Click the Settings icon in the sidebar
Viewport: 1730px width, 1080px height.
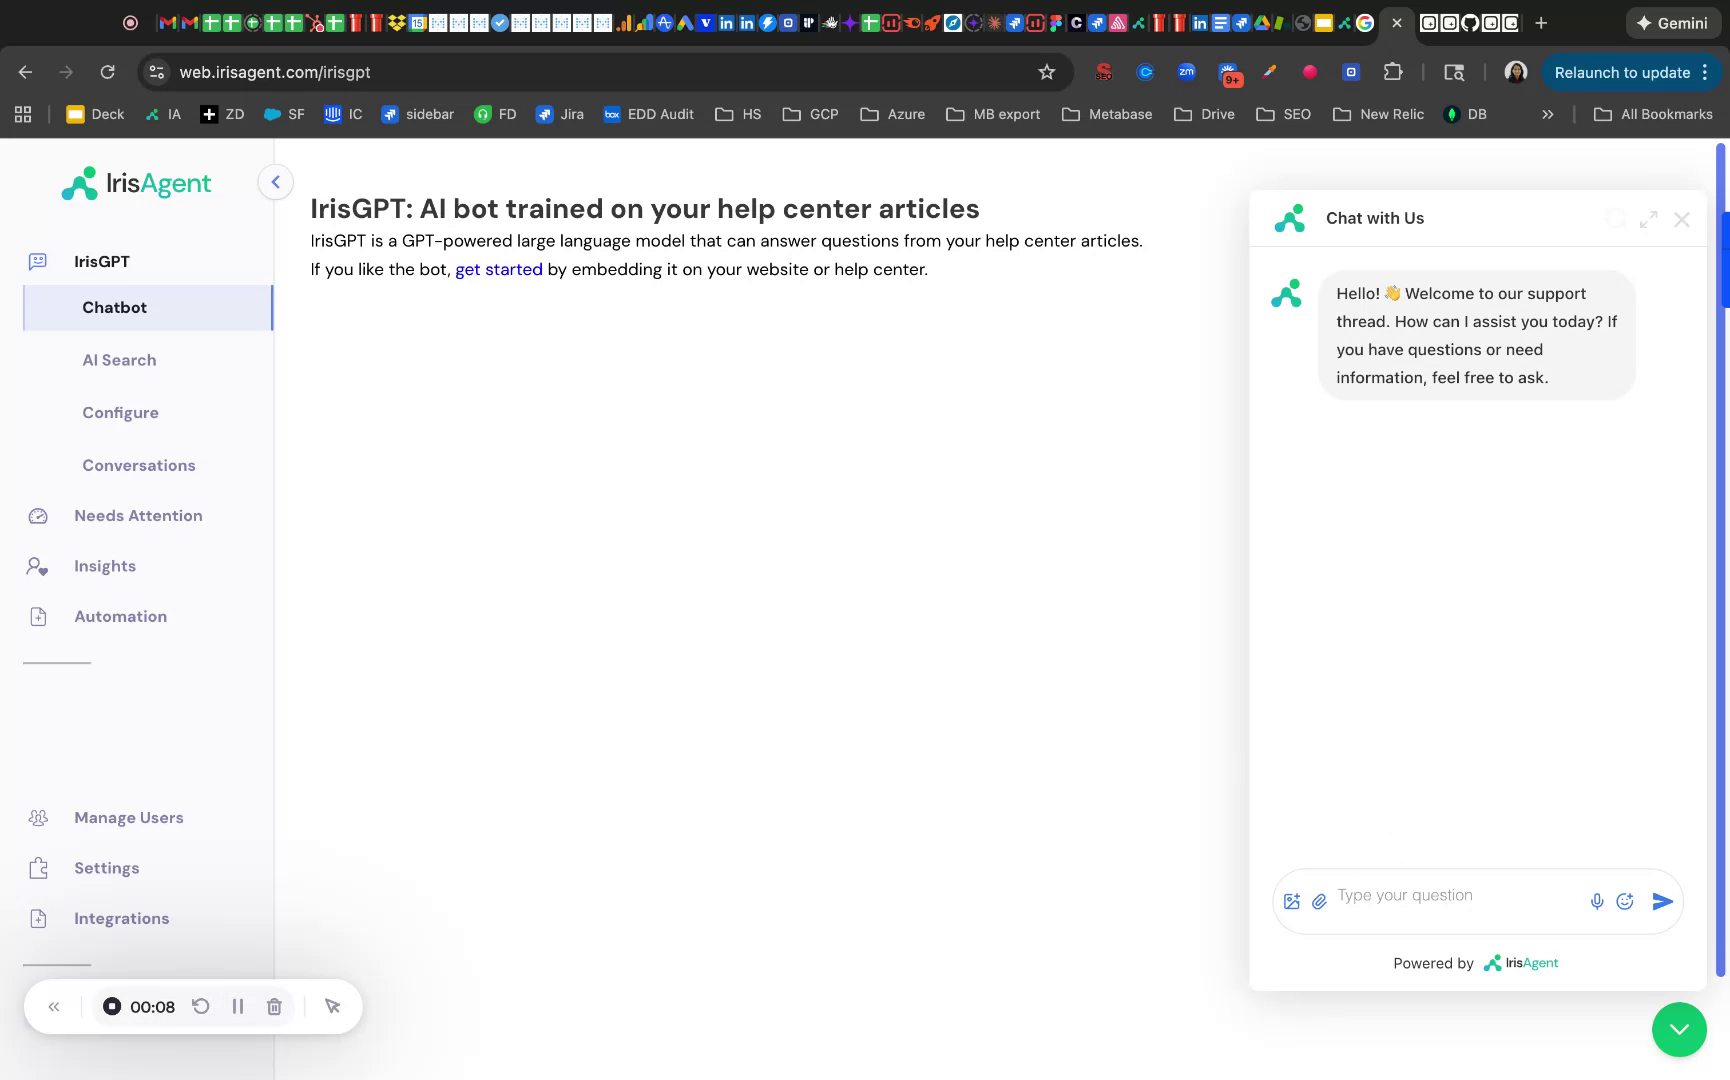[38, 868]
